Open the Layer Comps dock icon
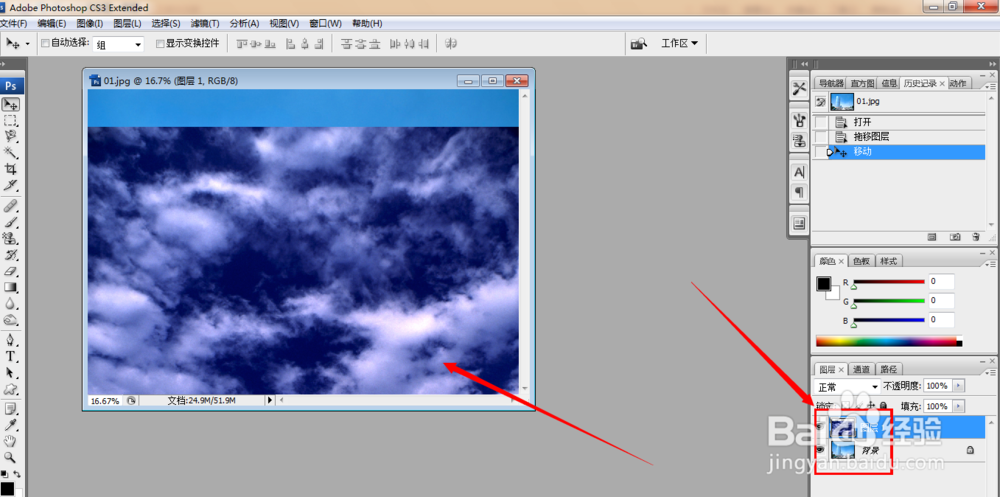 799,223
